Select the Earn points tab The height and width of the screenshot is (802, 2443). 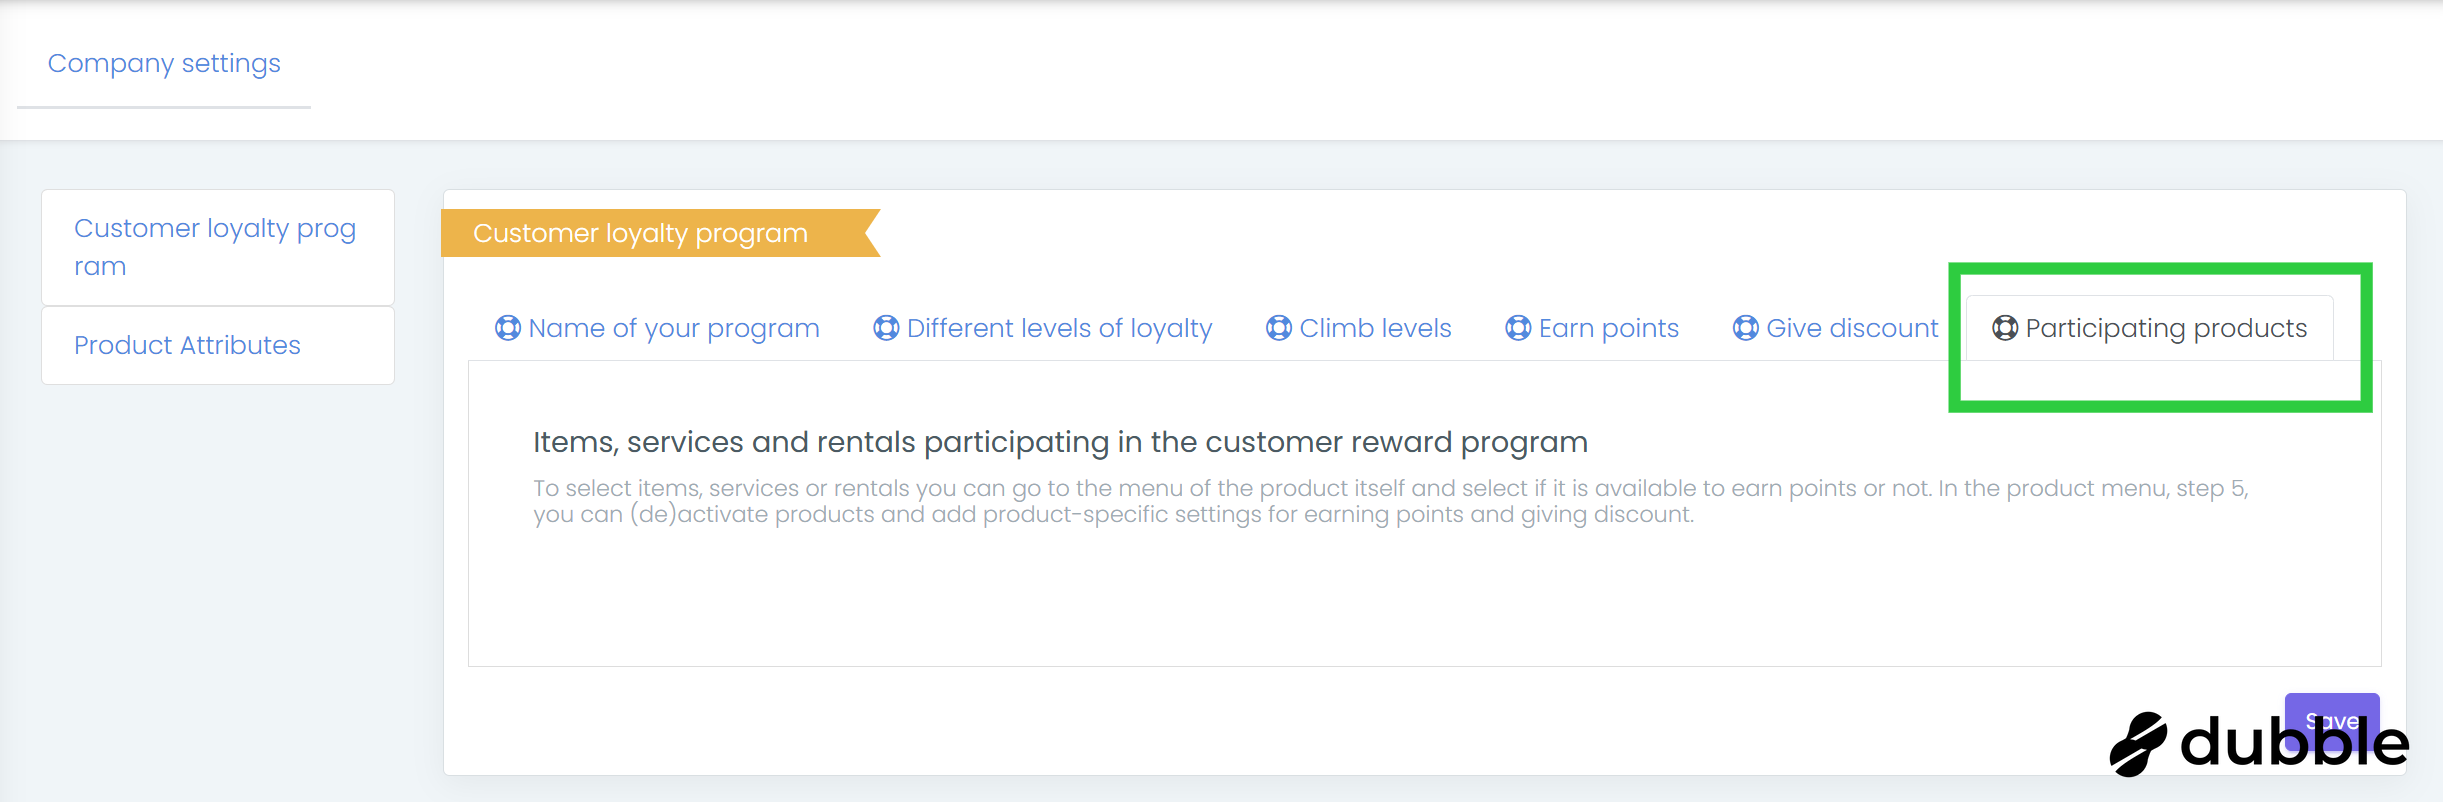point(1608,328)
